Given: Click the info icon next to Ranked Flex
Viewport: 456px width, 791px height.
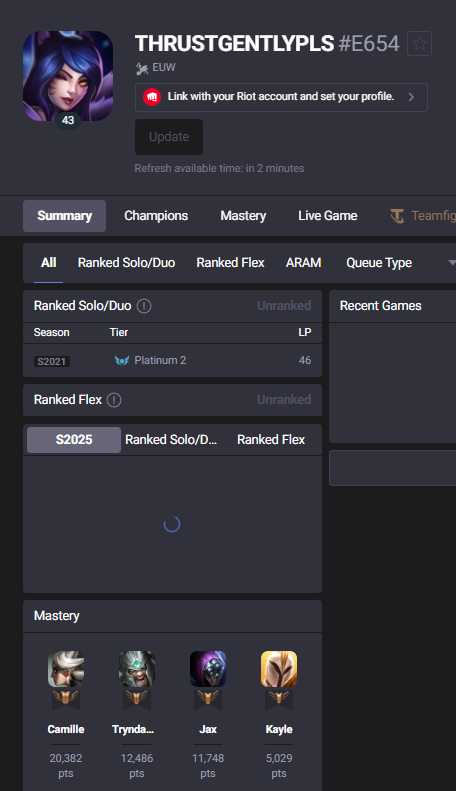Looking at the screenshot, I should [x=114, y=400].
